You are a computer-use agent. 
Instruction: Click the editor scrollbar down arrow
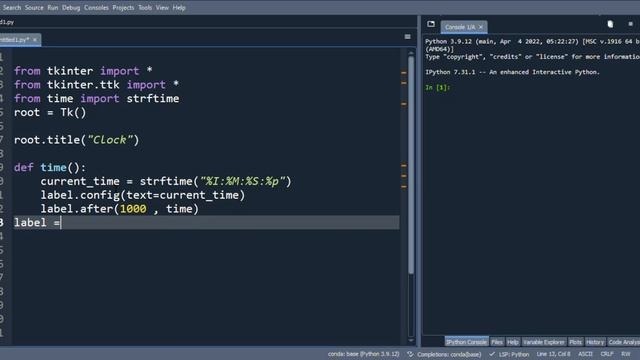coord(411,340)
